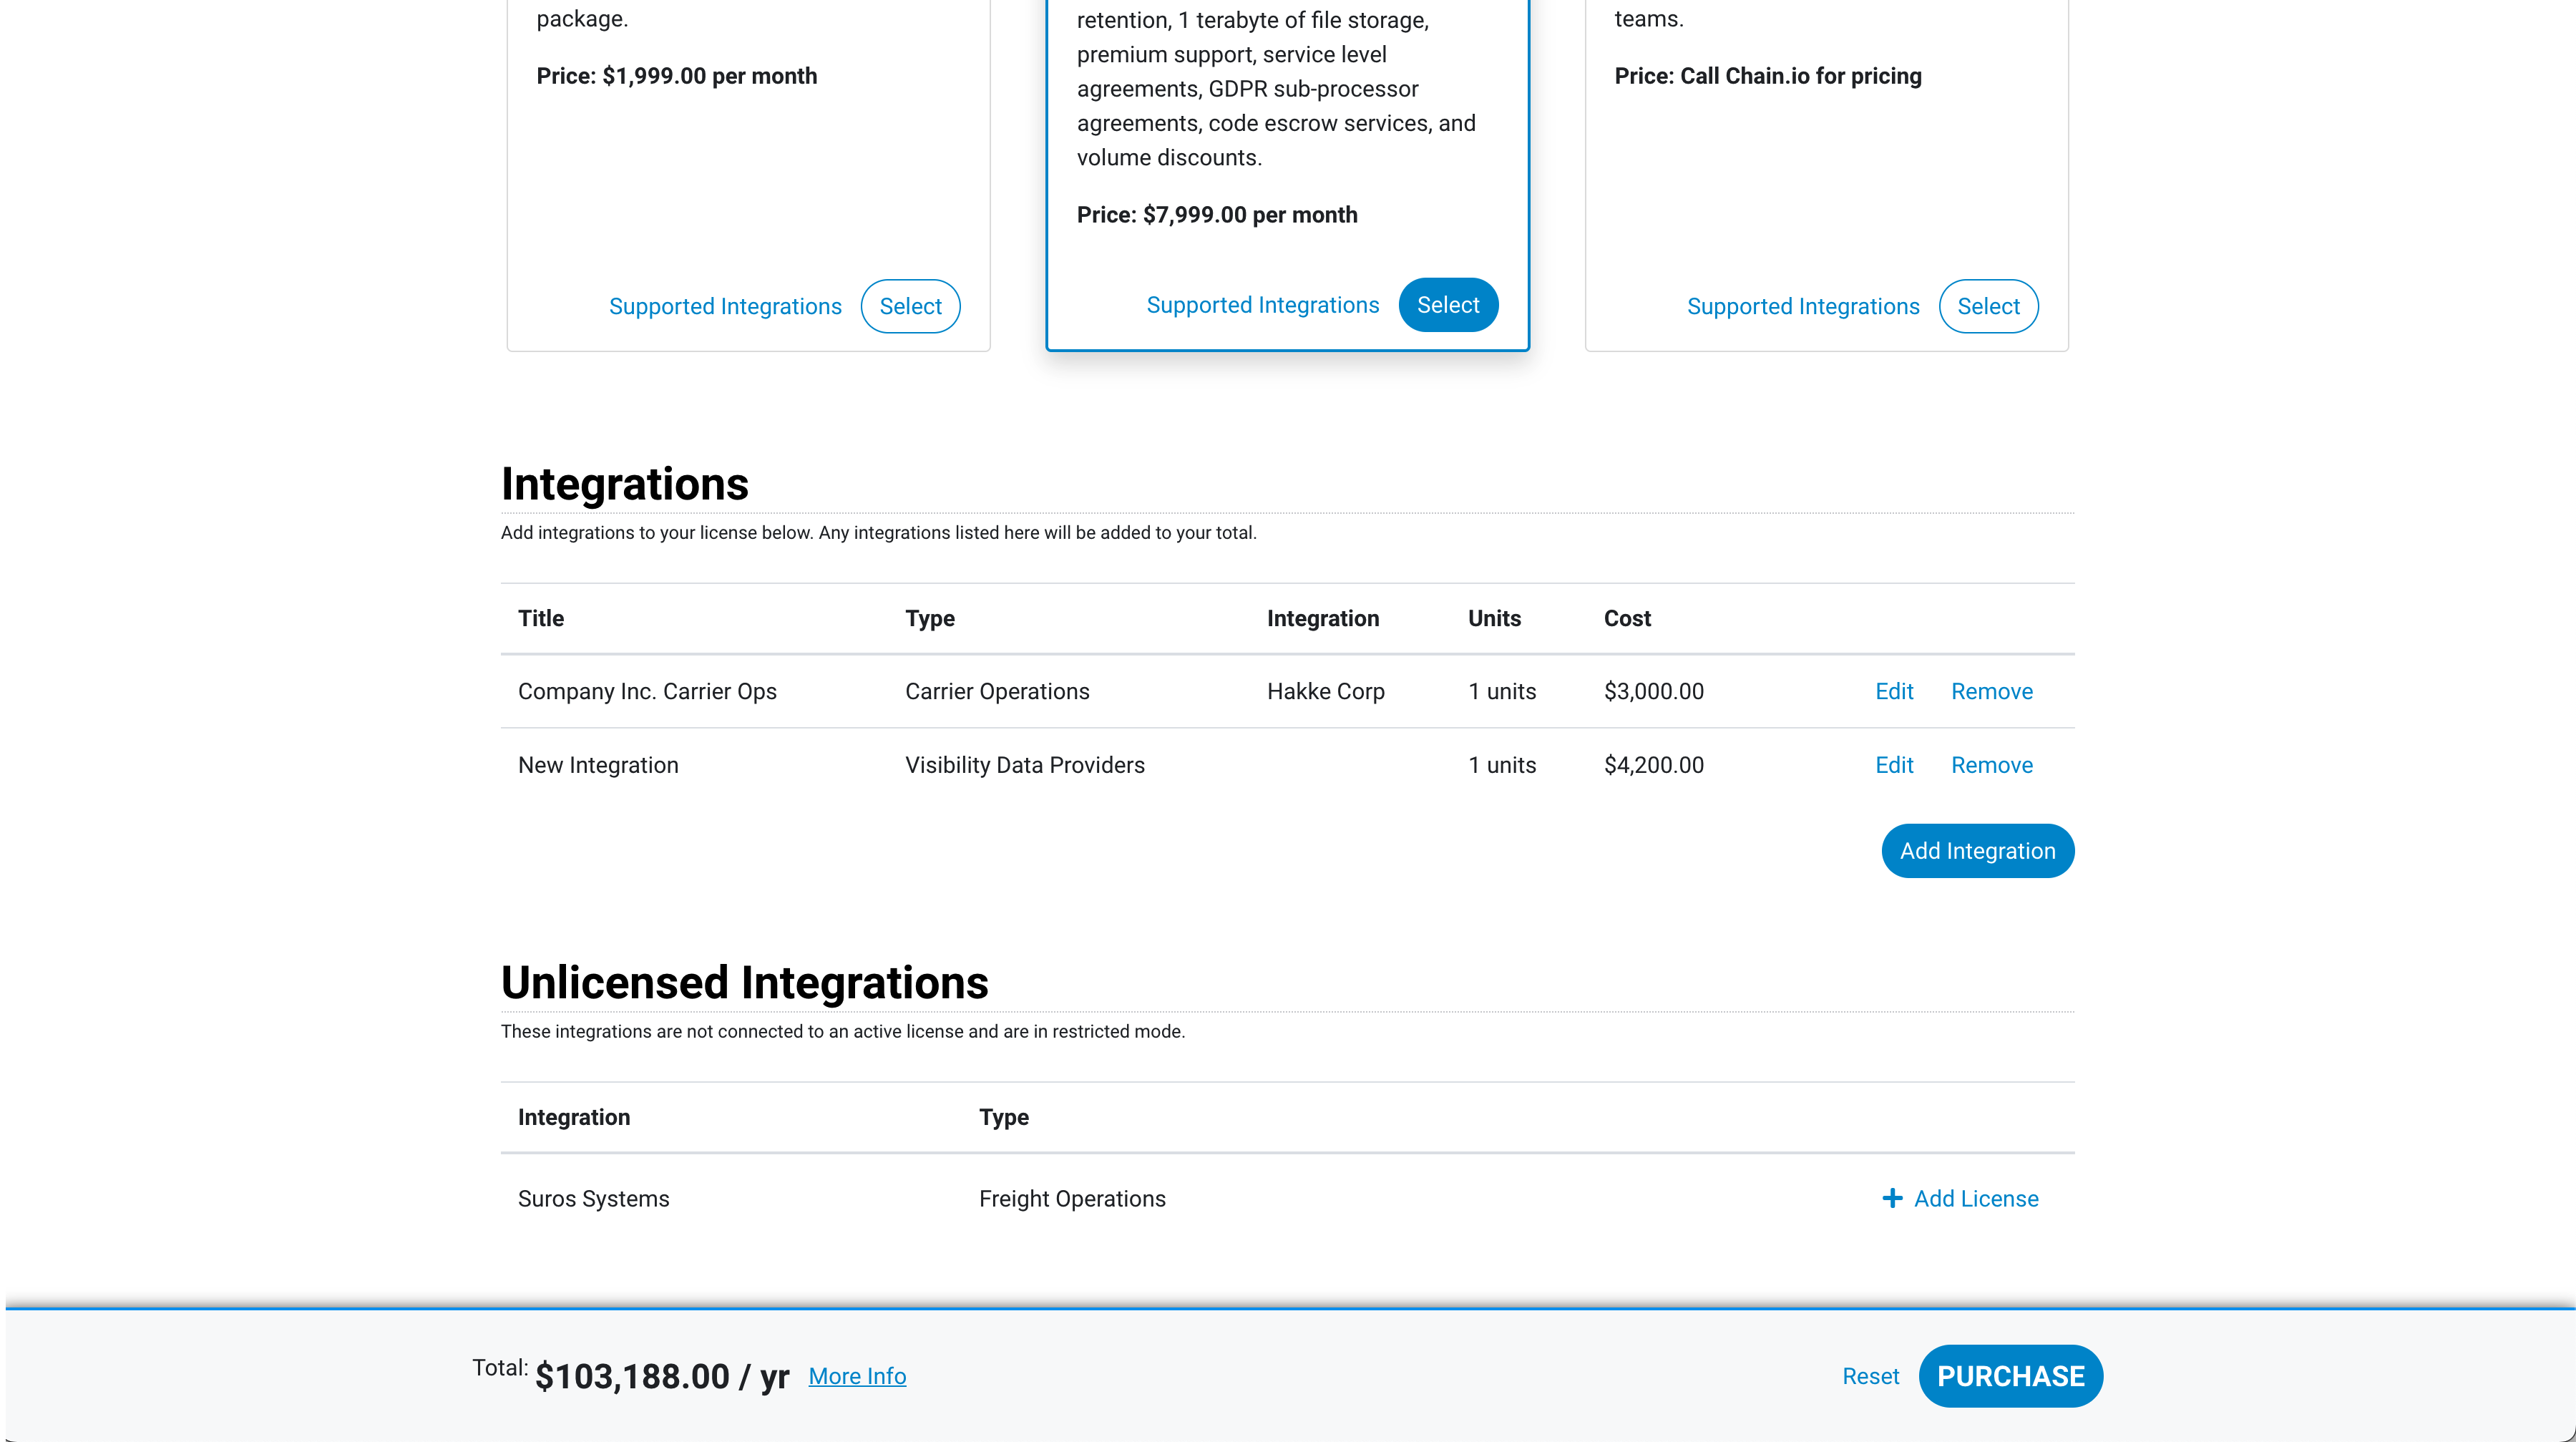The width and height of the screenshot is (2576, 1442).
Task: Select the $1,999.00 per month plan
Action: (x=910, y=306)
